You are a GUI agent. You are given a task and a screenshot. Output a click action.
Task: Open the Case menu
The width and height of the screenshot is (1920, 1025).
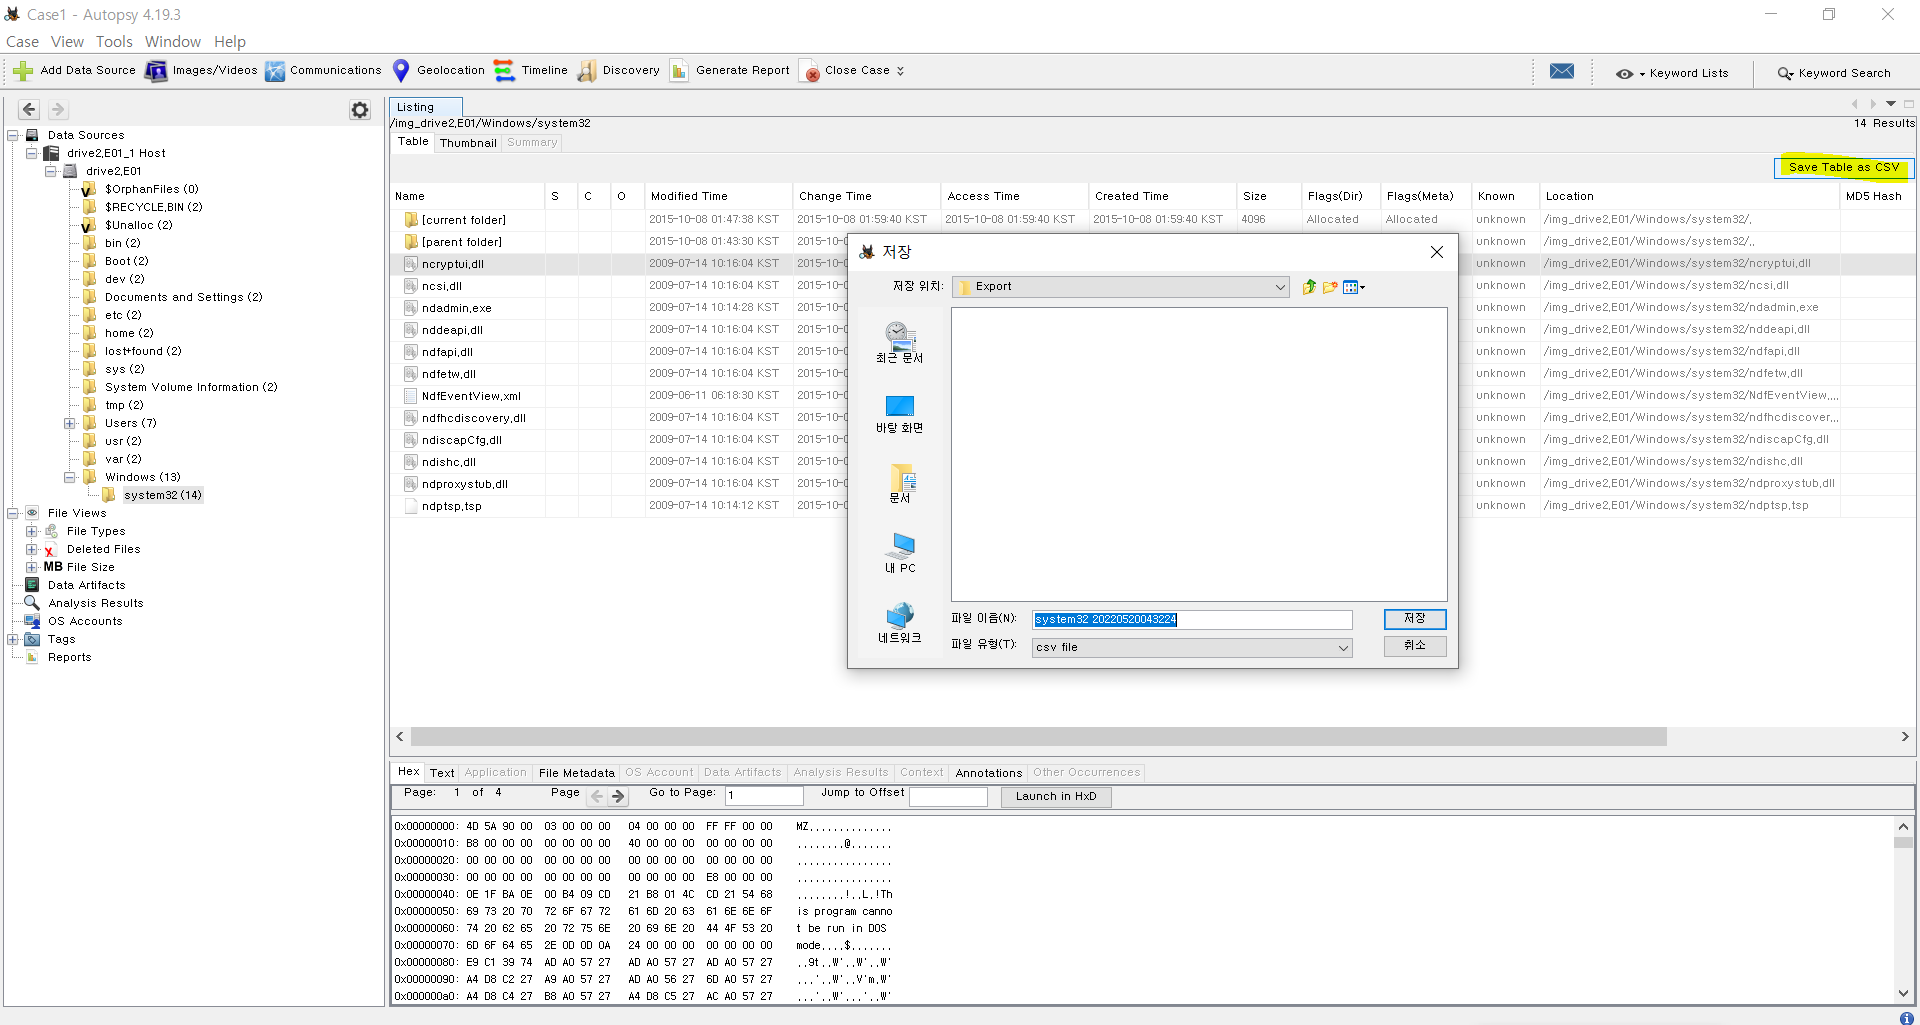pos(23,42)
